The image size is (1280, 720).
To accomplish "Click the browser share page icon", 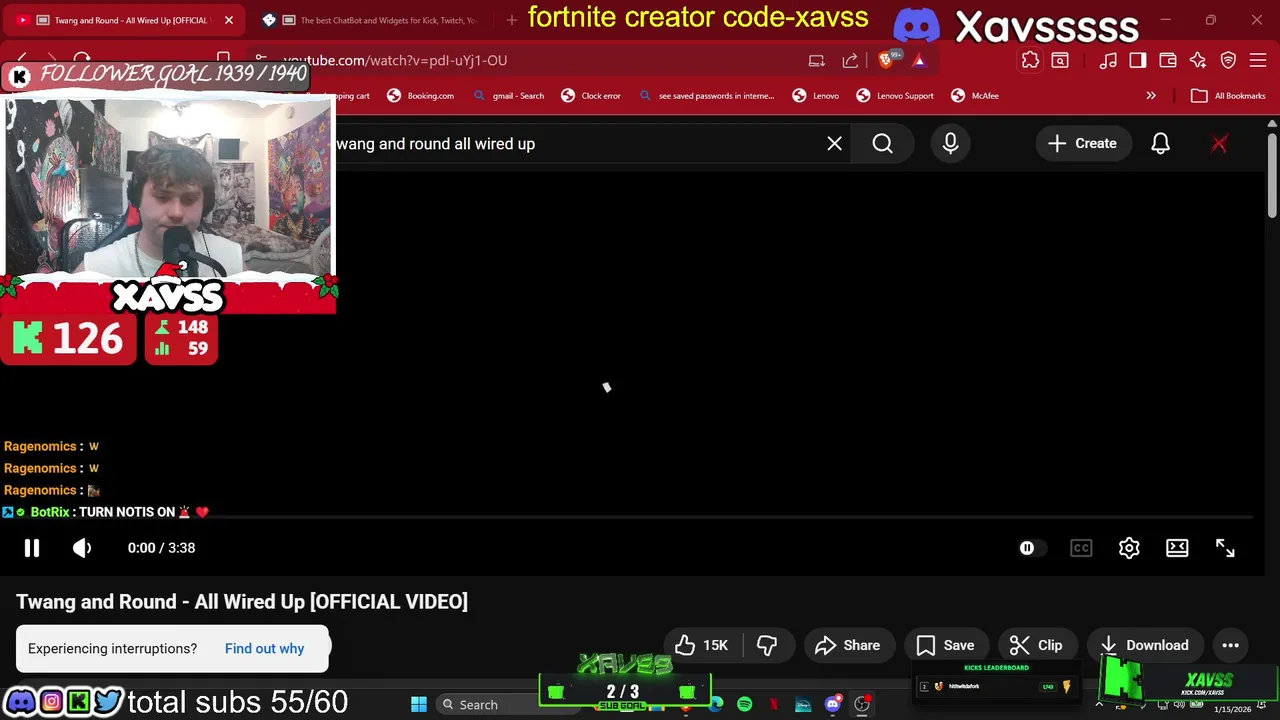I will point(850,60).
